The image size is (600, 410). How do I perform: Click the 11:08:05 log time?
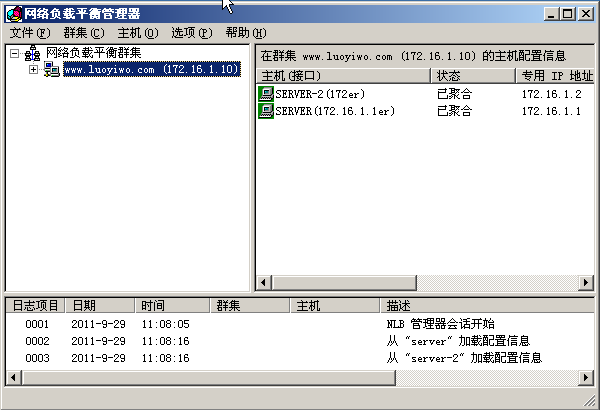click(x=166, y=324)
